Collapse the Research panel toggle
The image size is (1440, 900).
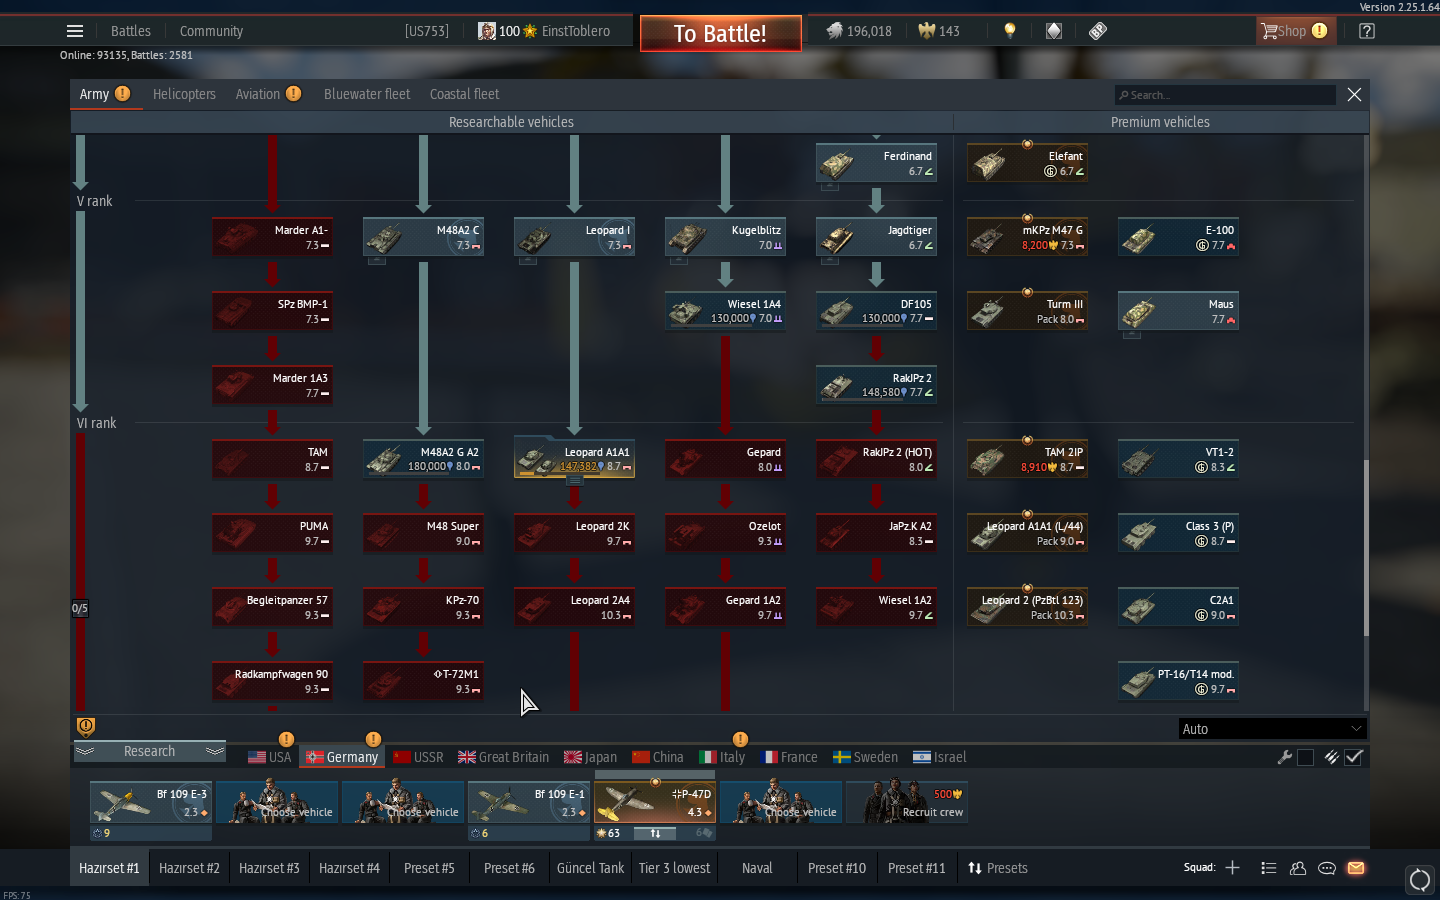point(149,751)
